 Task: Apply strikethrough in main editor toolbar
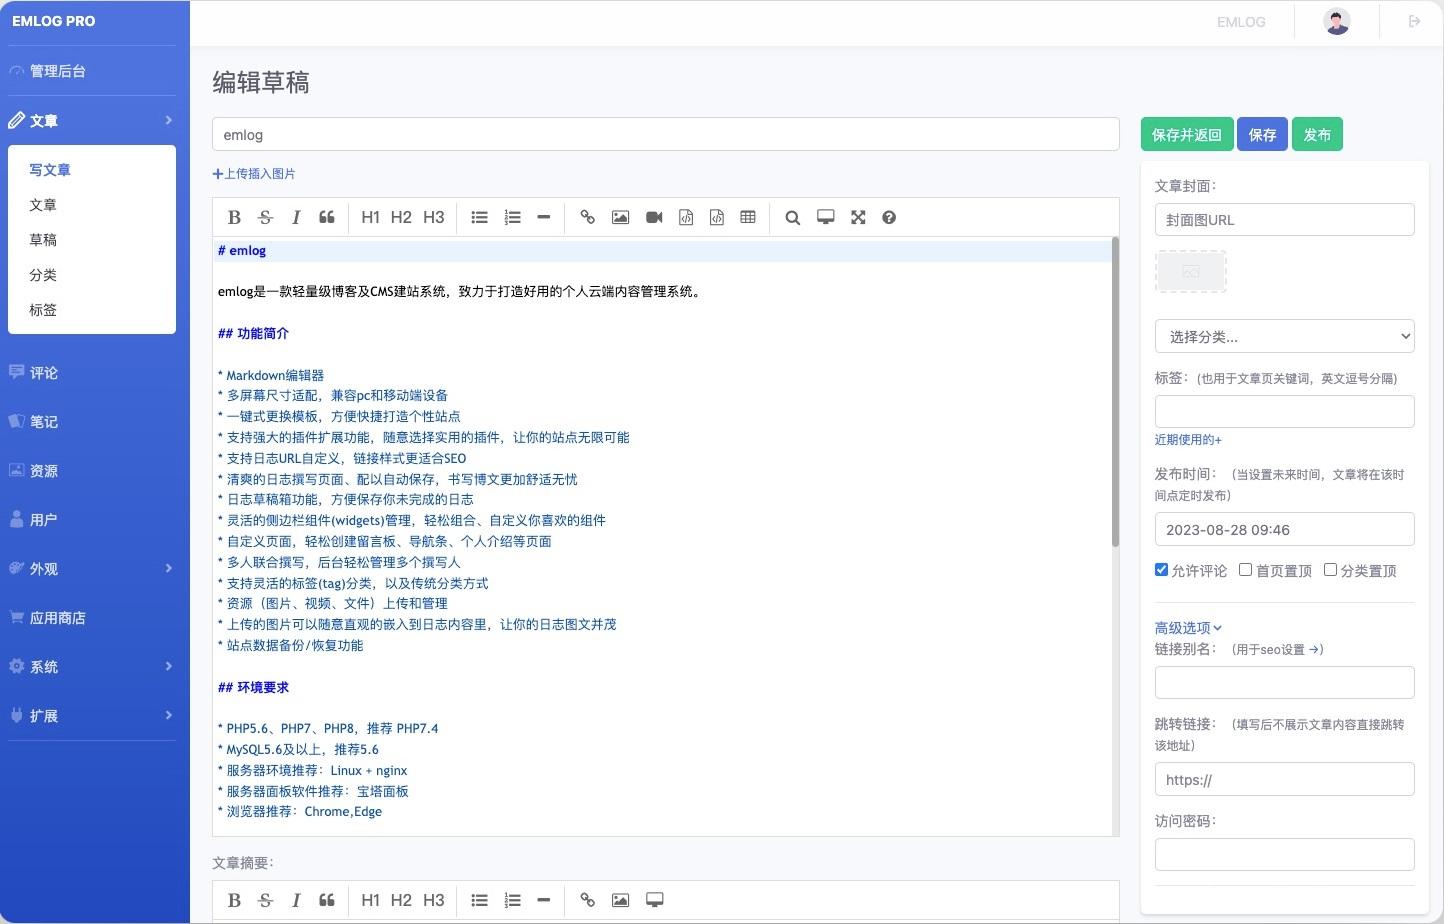tap(265, 217)
